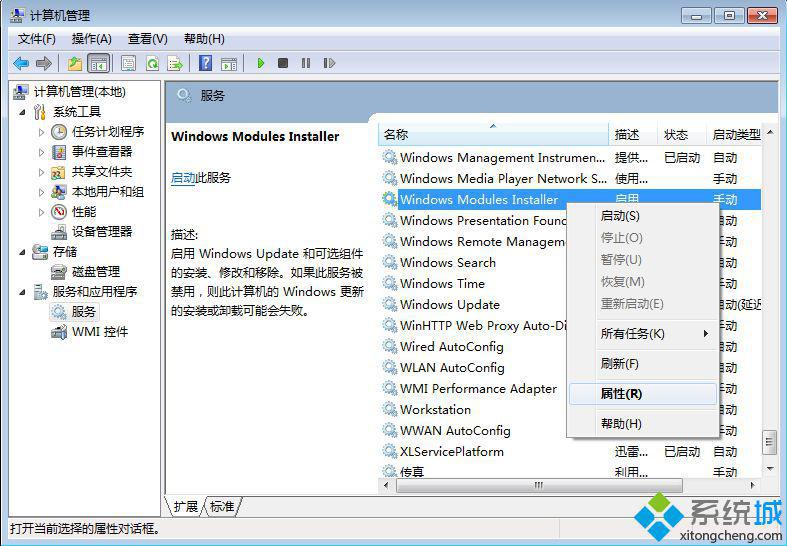Click the vertical scrollbar thumb
The image size is (787, 546).
769,442
